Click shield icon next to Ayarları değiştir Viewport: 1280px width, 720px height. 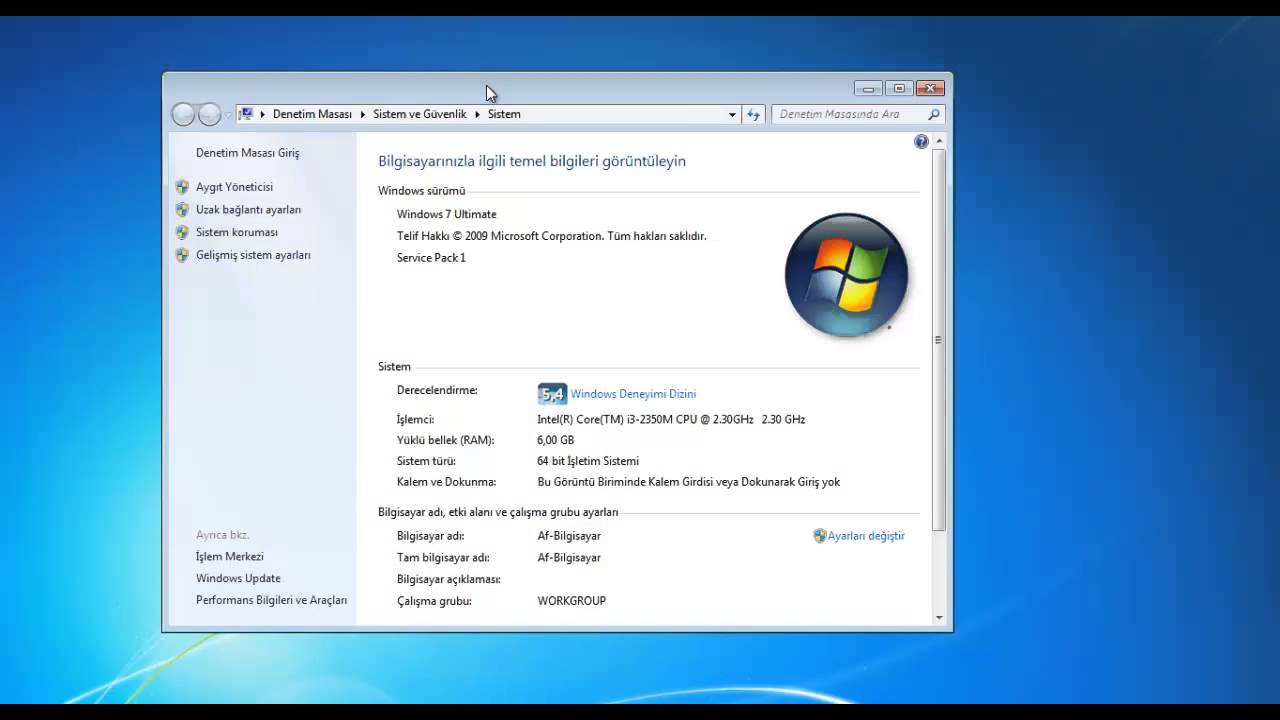coord(820,536)
